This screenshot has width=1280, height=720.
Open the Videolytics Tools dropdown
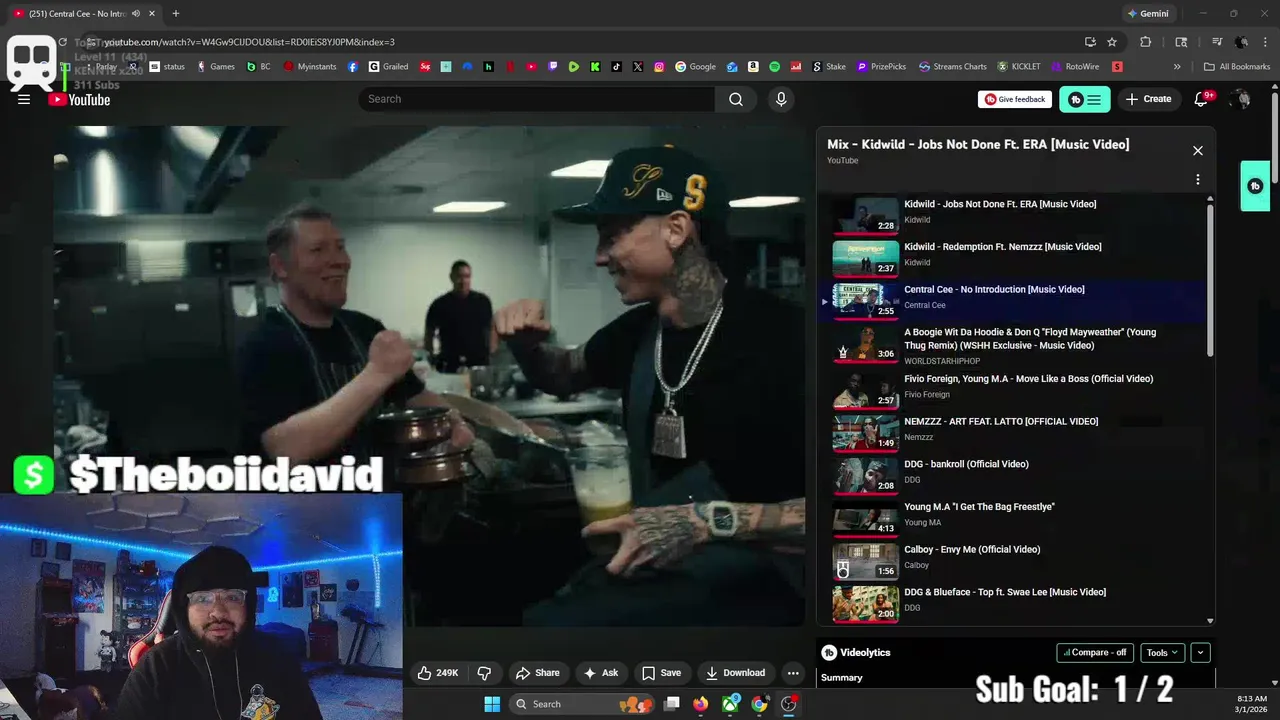pyautogui.click(x=1162, y=653)
